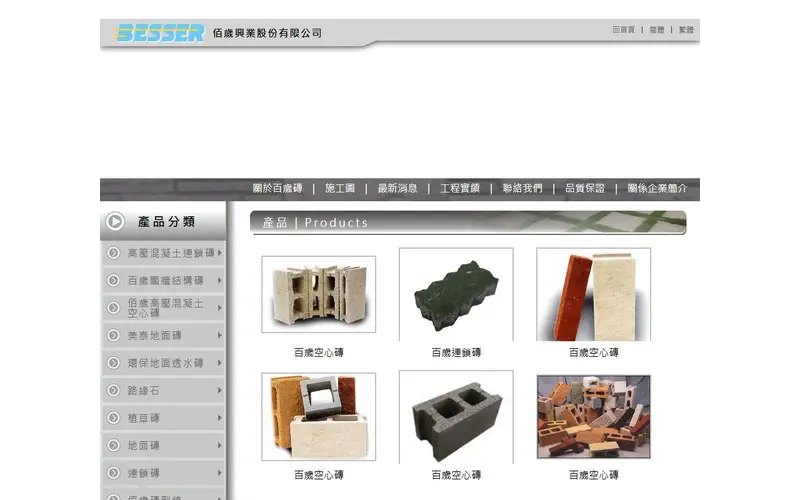Open the grey two-hole hollow block thumbnail
Image resolution: width=800 pixels, height=500 pixels.
[456, 417]
